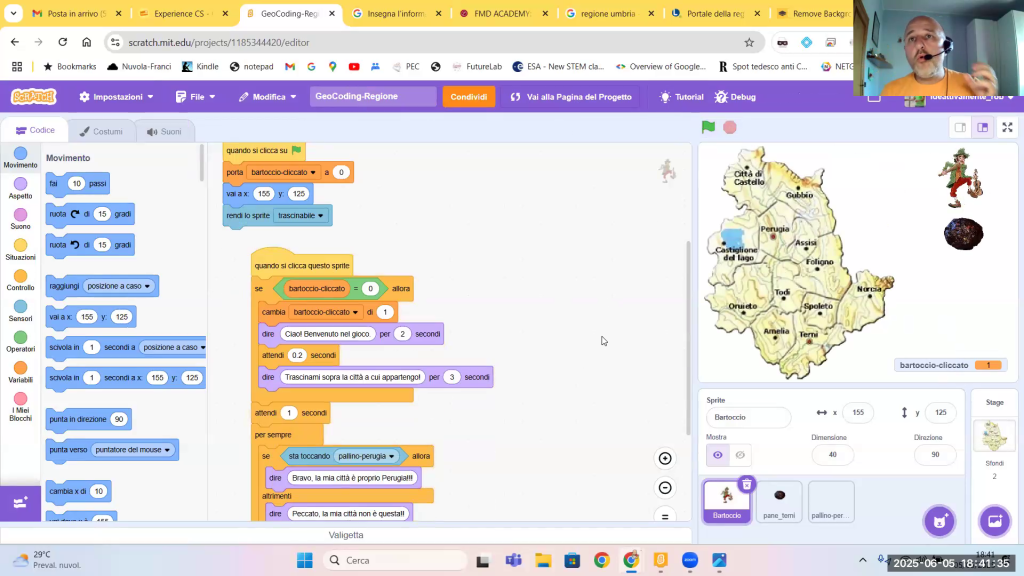Image resolution: width=1024 pixels, height=576 pixels.
Task: Open the Kindle bookmark
Action: tap(200, 67)
